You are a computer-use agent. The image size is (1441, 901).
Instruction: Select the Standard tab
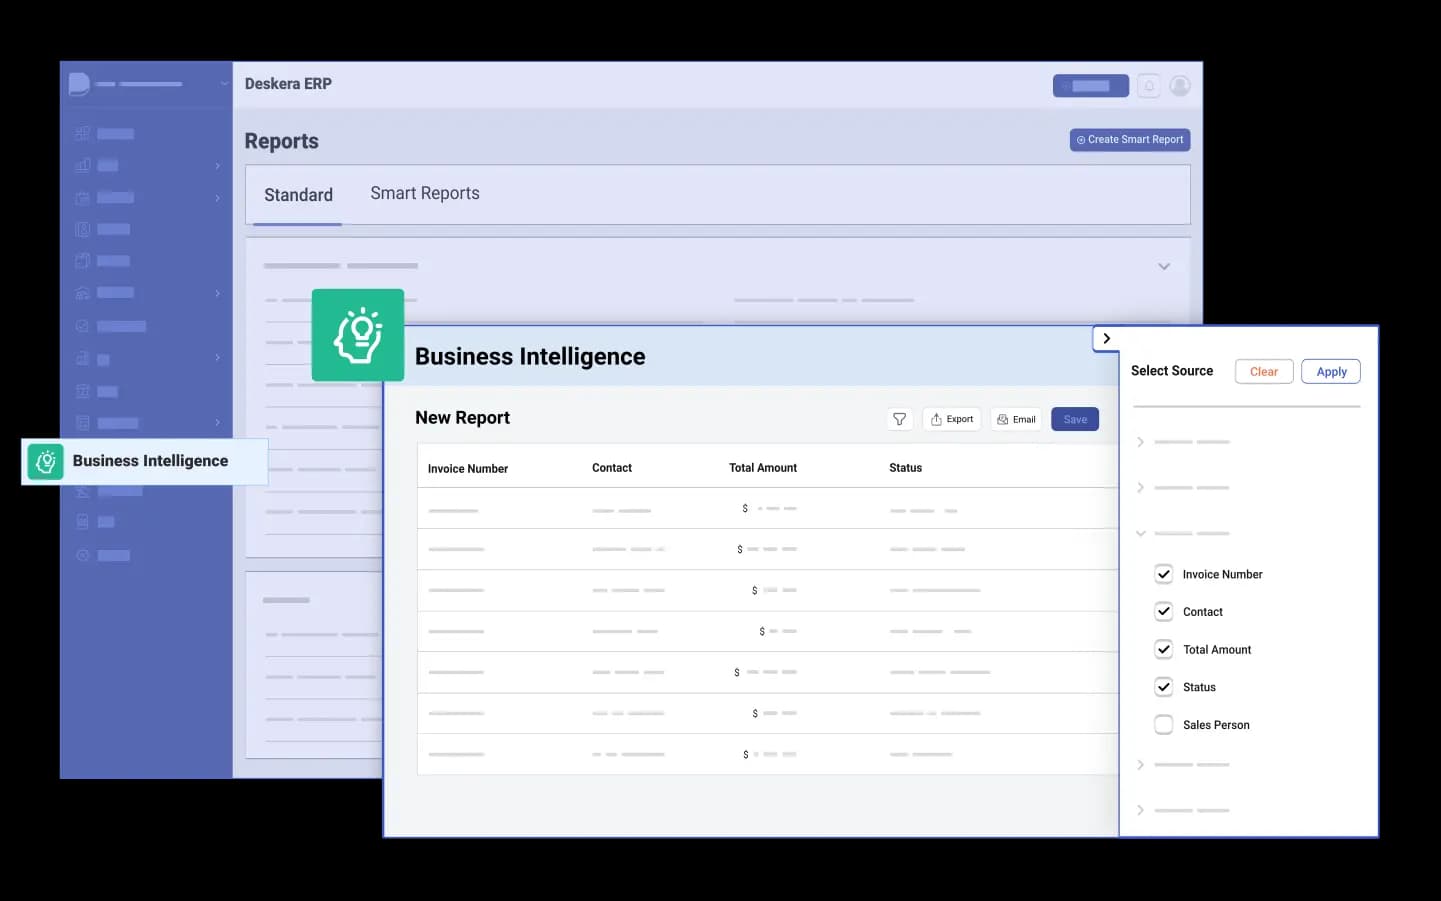coord(298,195)
